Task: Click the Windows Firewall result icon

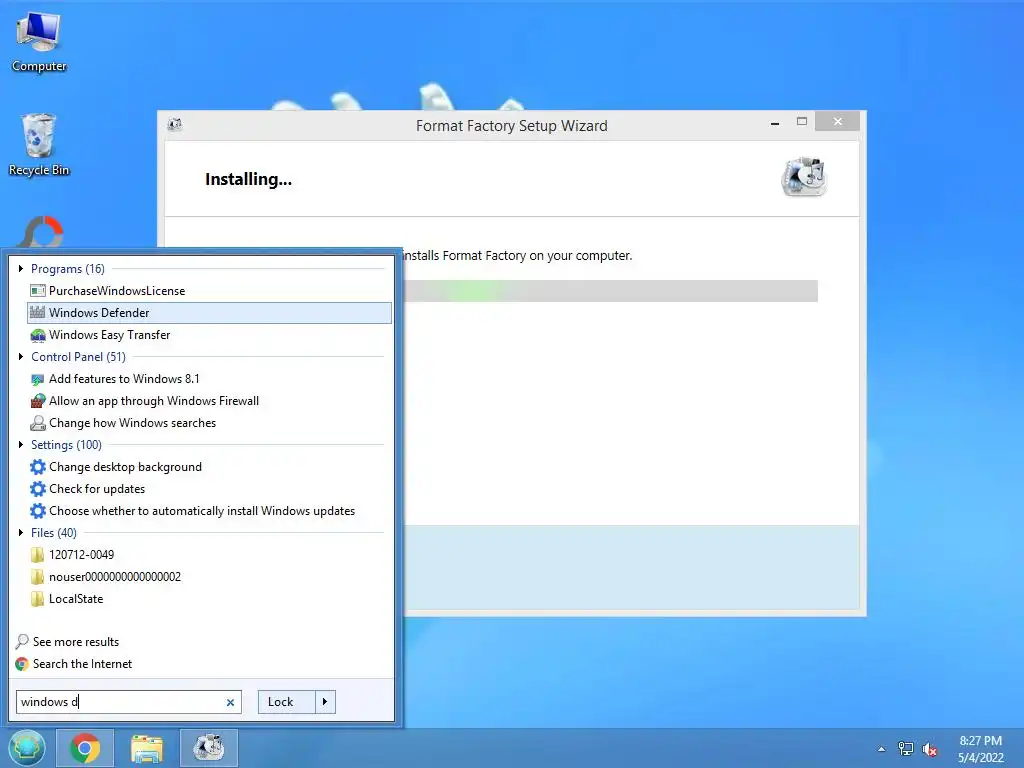Action: tap(38, 401)
